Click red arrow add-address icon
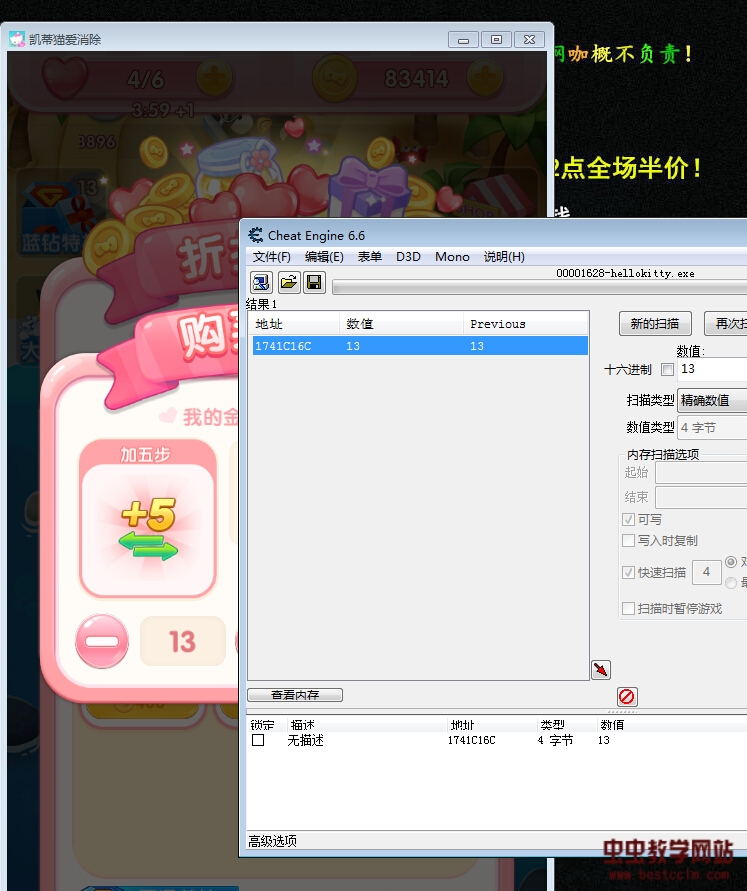 click(x=600, y=669)
